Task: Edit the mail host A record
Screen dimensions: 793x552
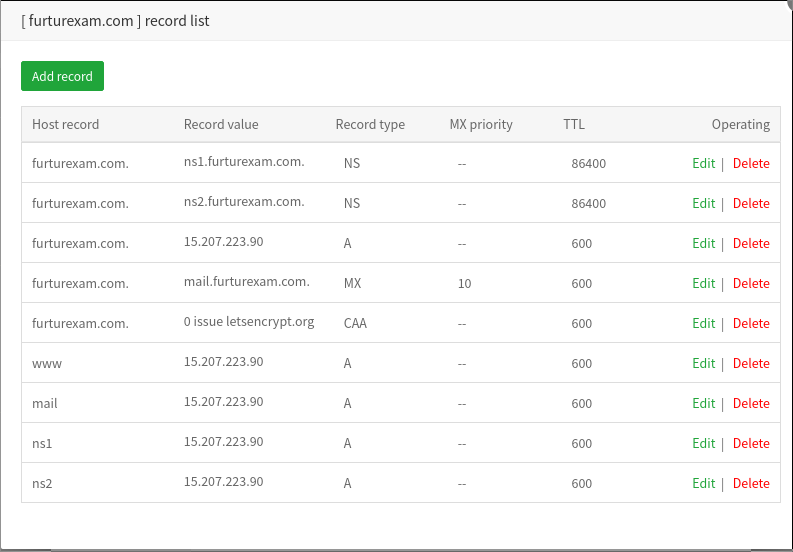Action: pos(703,403)
